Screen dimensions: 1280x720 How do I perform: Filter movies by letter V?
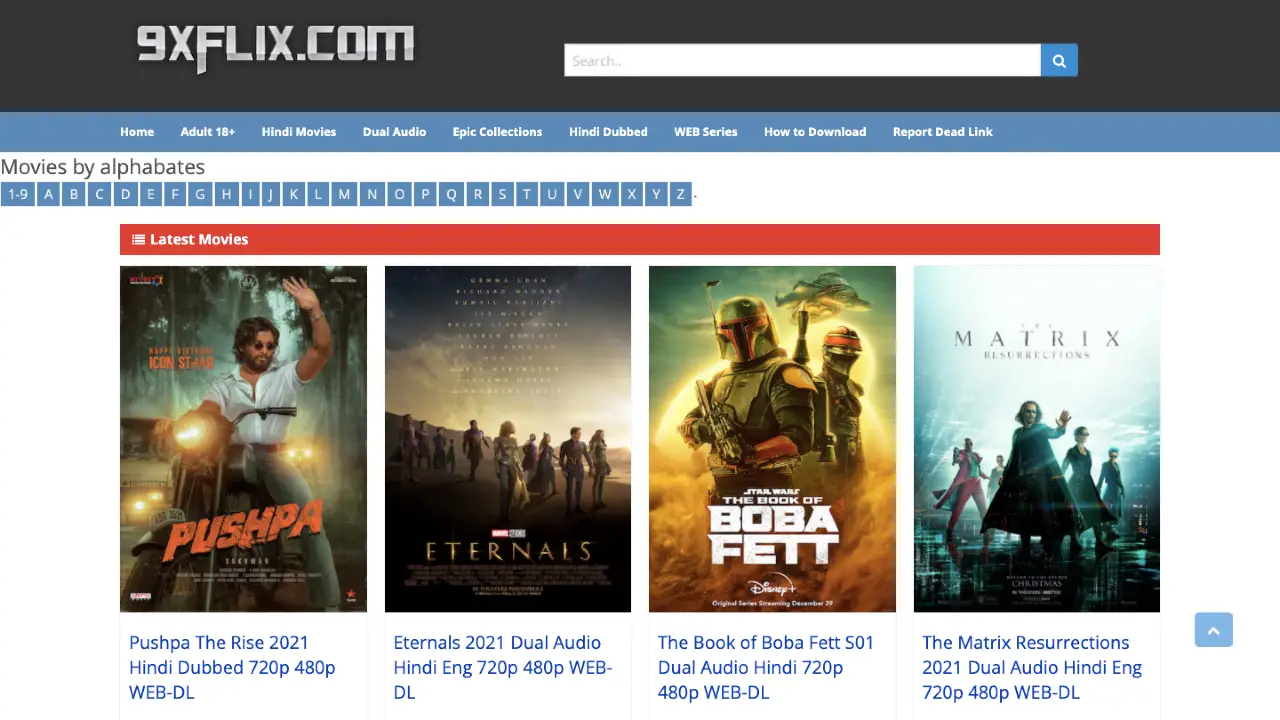click(x=577, y=194)
